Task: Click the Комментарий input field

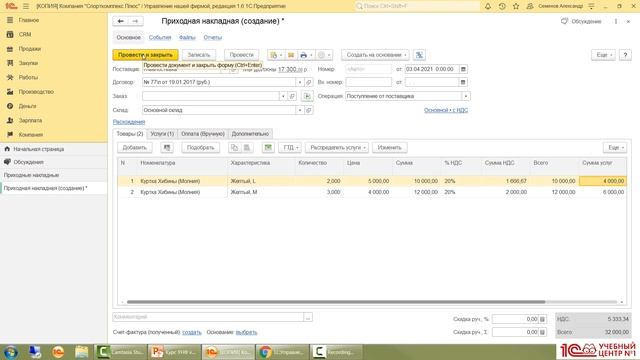Action: coord(208,317)
